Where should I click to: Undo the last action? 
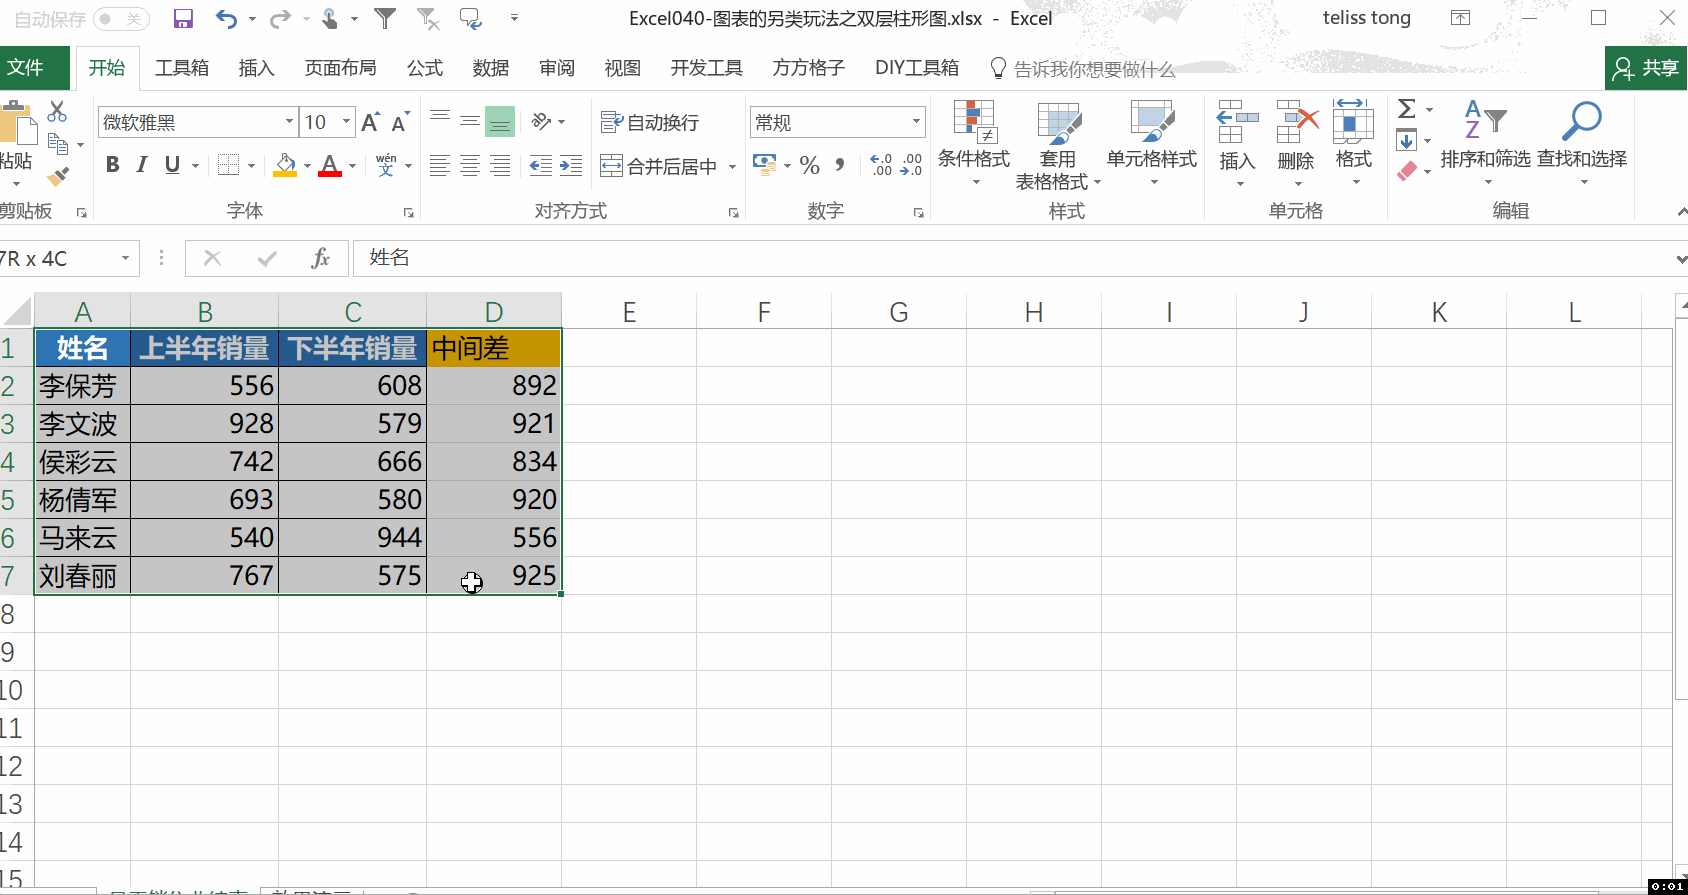pos(227,18)
